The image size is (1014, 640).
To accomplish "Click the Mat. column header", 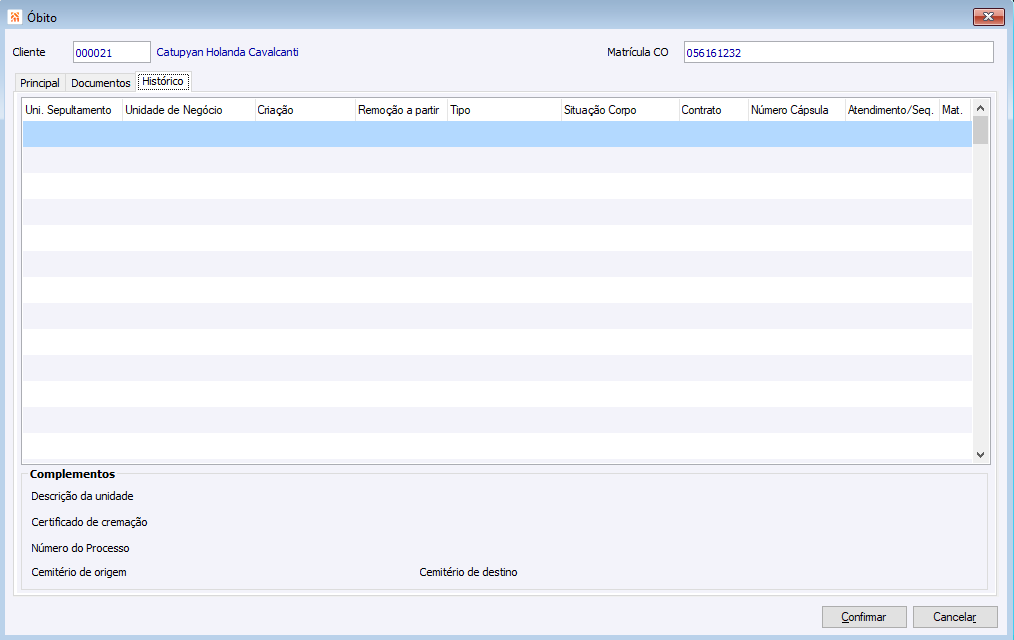I will 956,110.
